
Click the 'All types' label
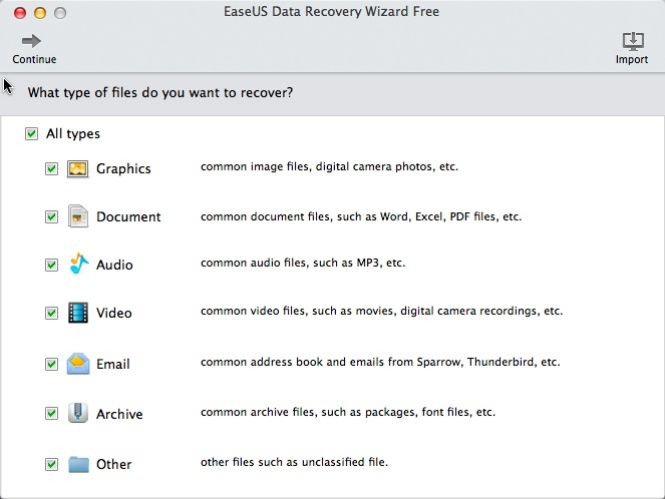[x=73, y=134]
